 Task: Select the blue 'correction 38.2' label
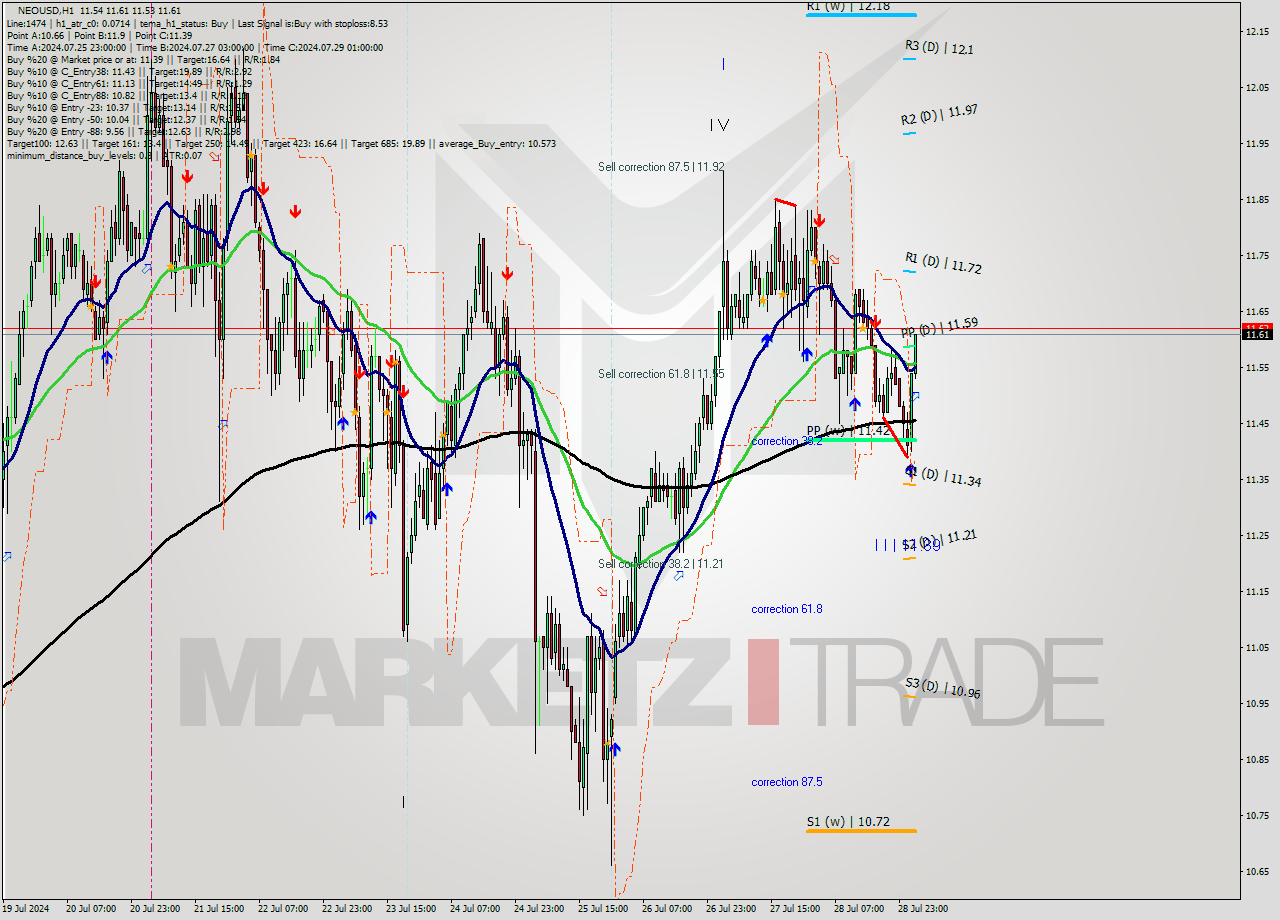pos(787,441)
